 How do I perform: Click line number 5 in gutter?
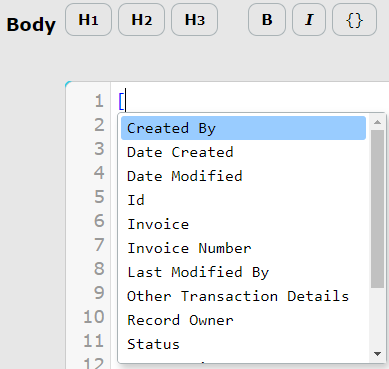pyautogui.click(x=99, y=197)
